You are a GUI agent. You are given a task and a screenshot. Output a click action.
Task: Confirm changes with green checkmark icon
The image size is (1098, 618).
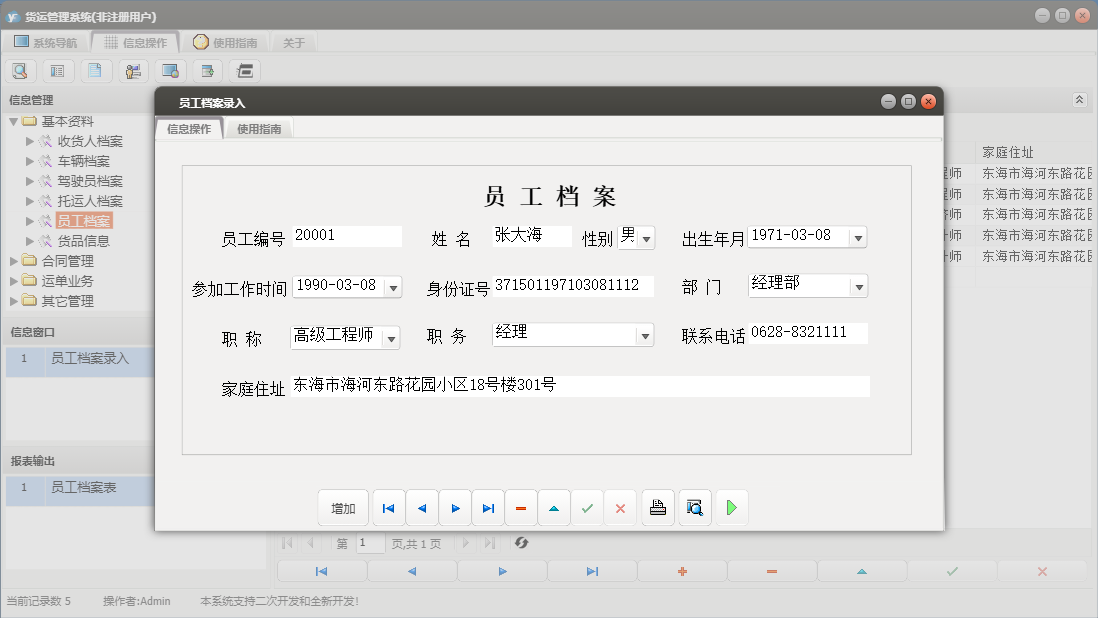[x=587, y=507]
